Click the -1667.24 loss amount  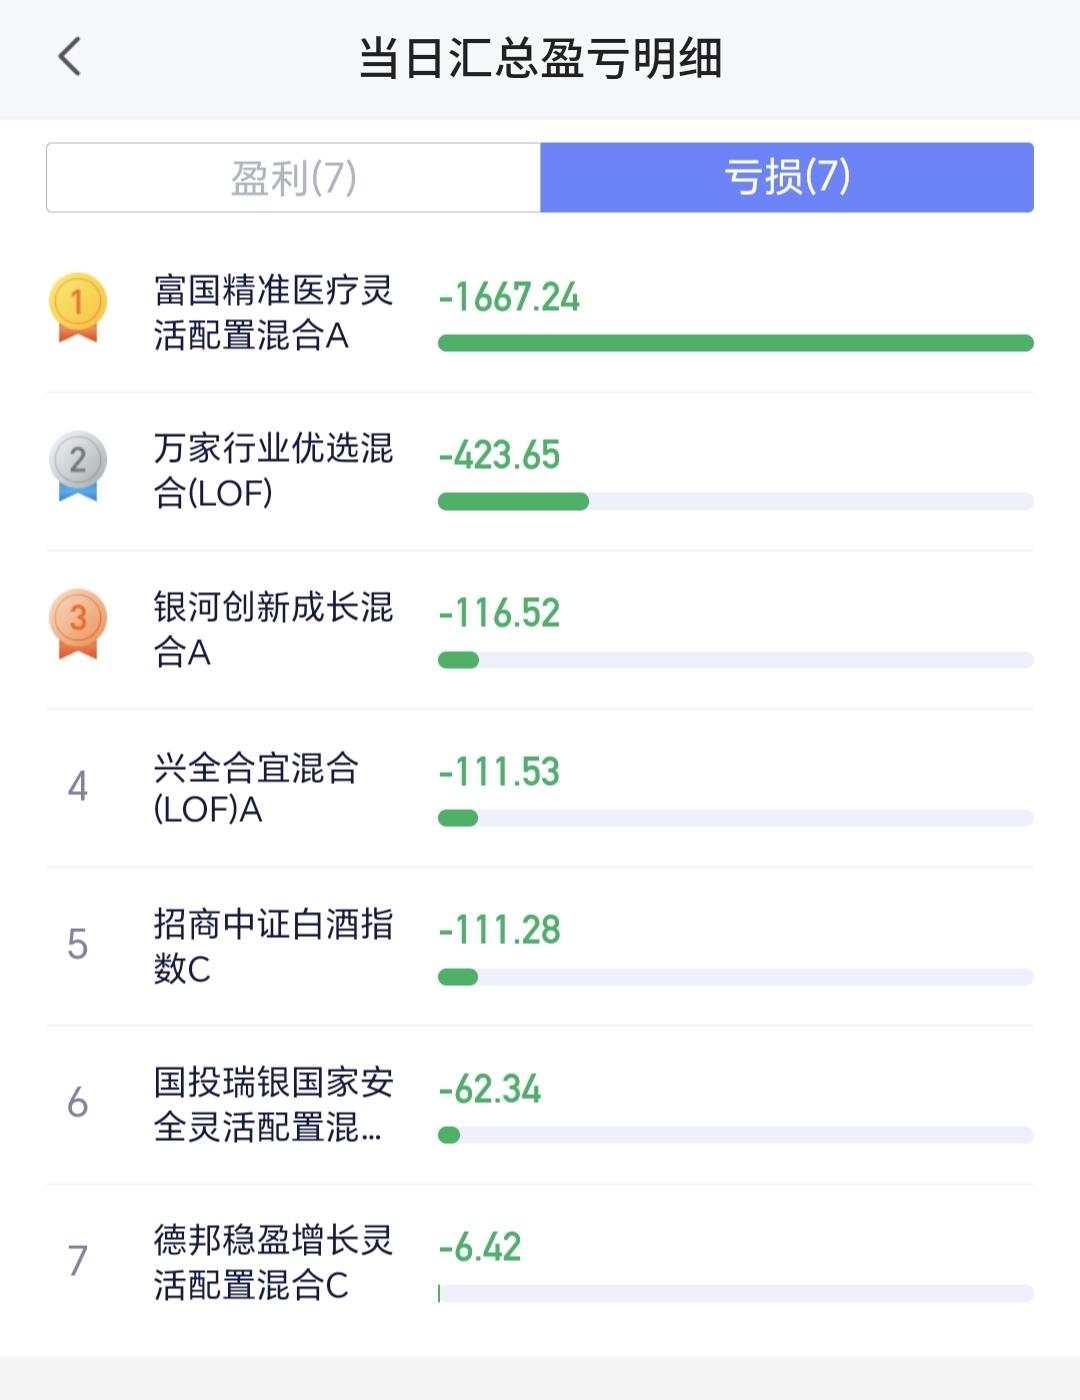(509, 297)
